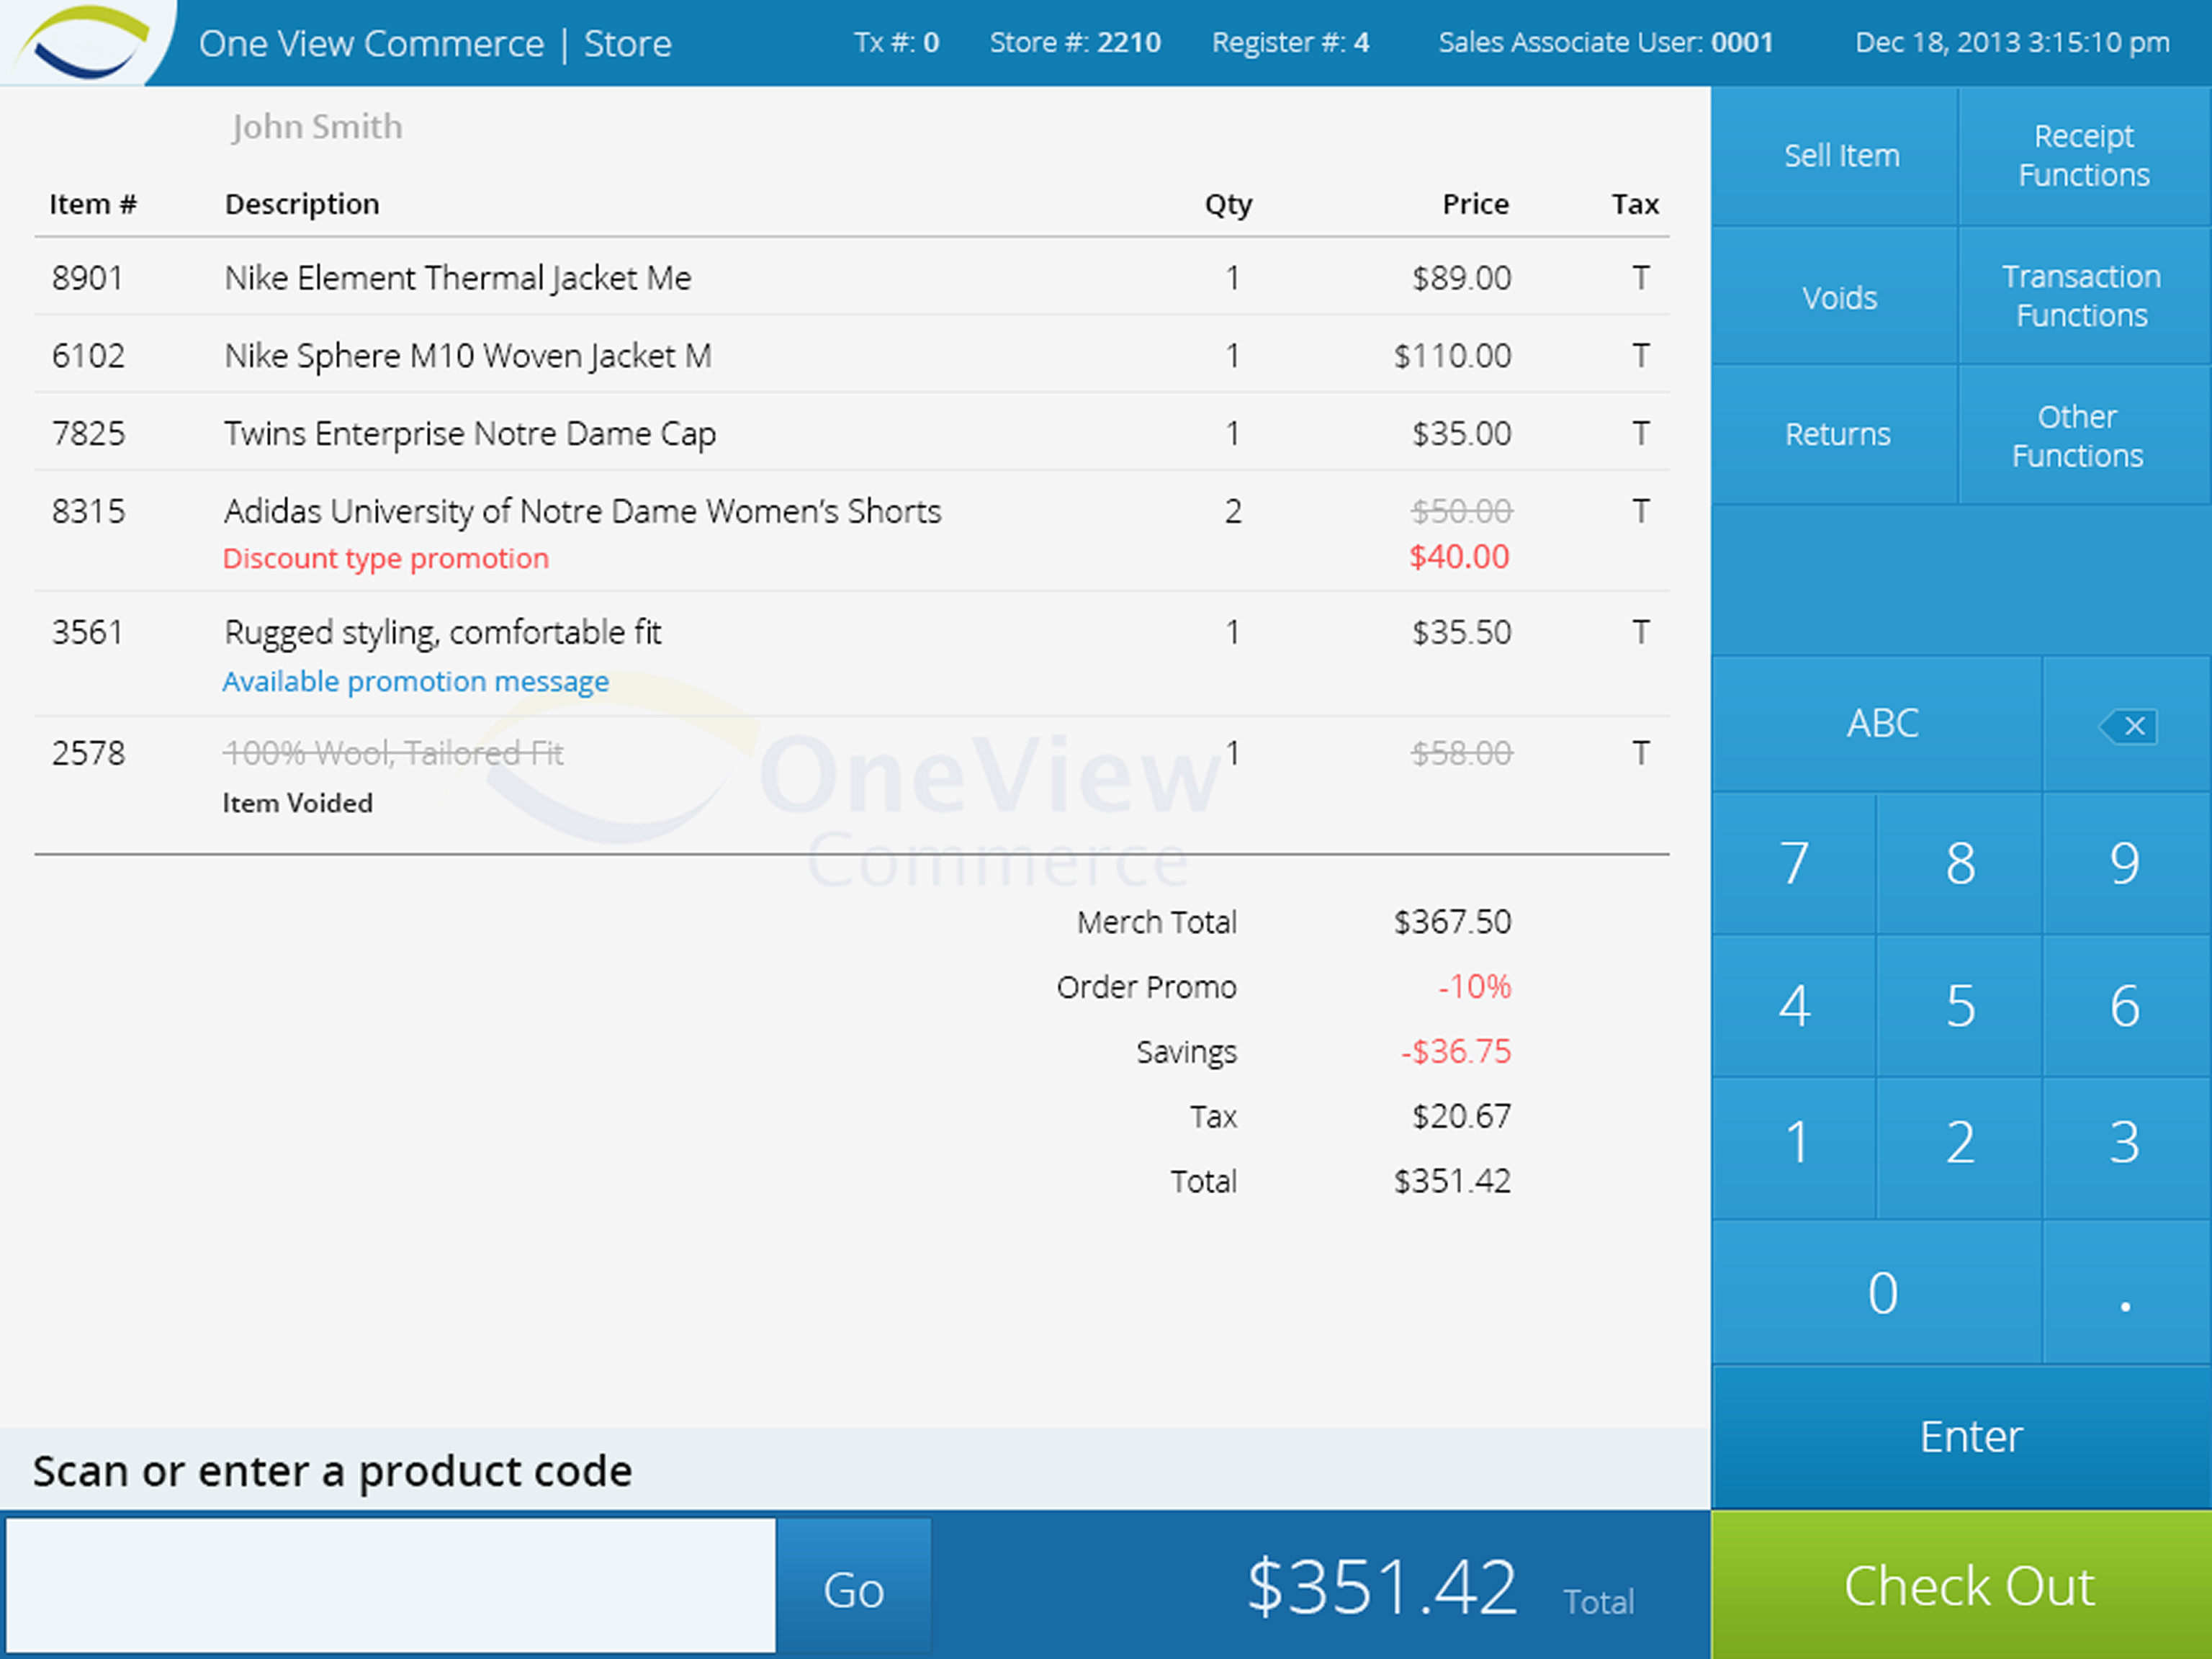Open the Other Functions menu
Viewport: 2212px width, 1659px height.
coord(2077,436)
